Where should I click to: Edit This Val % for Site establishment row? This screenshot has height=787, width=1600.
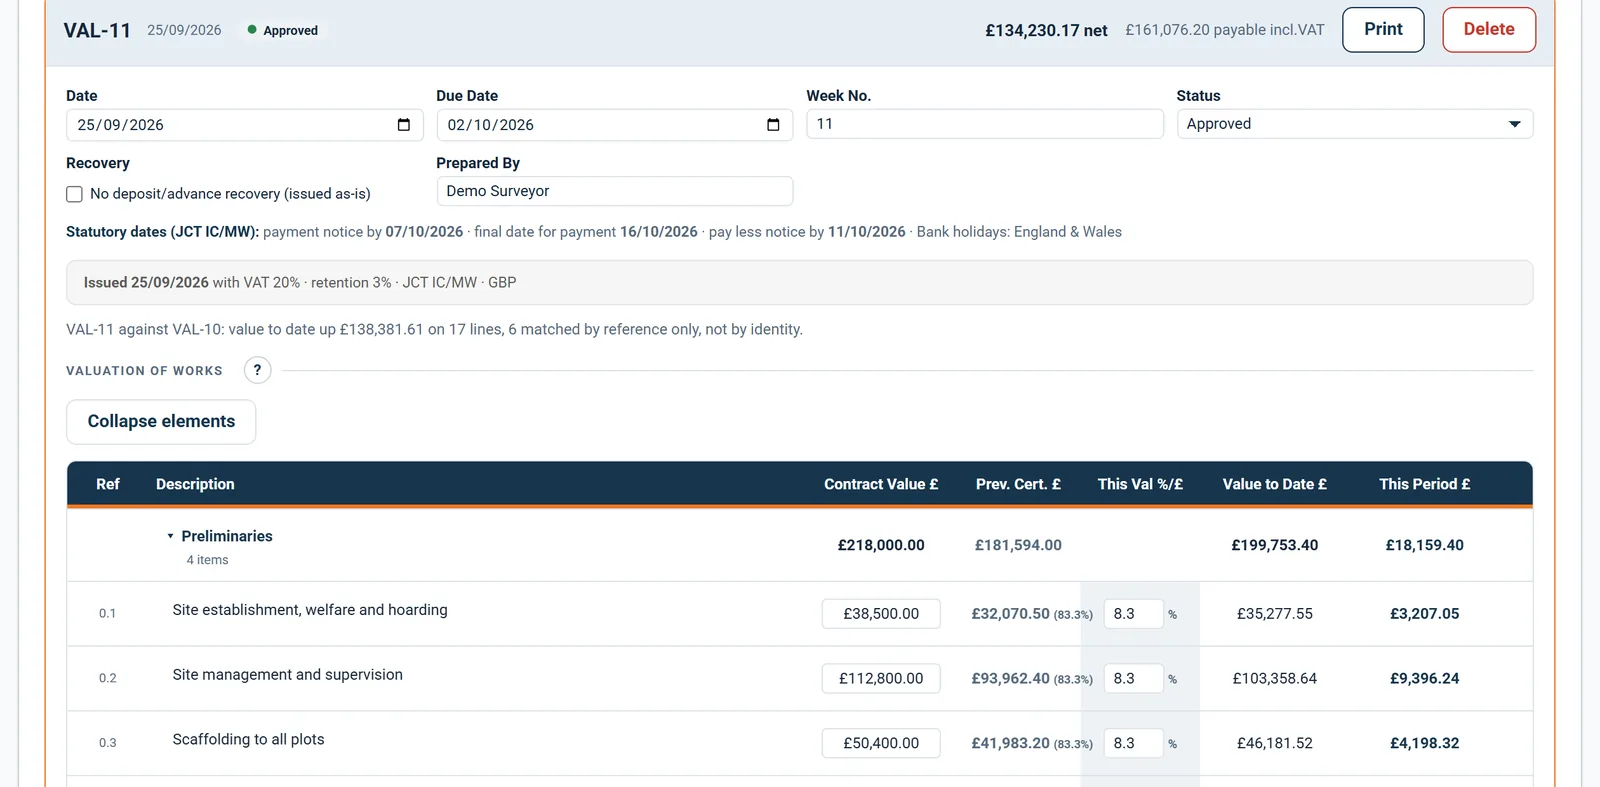click(x=1134, y=614)
